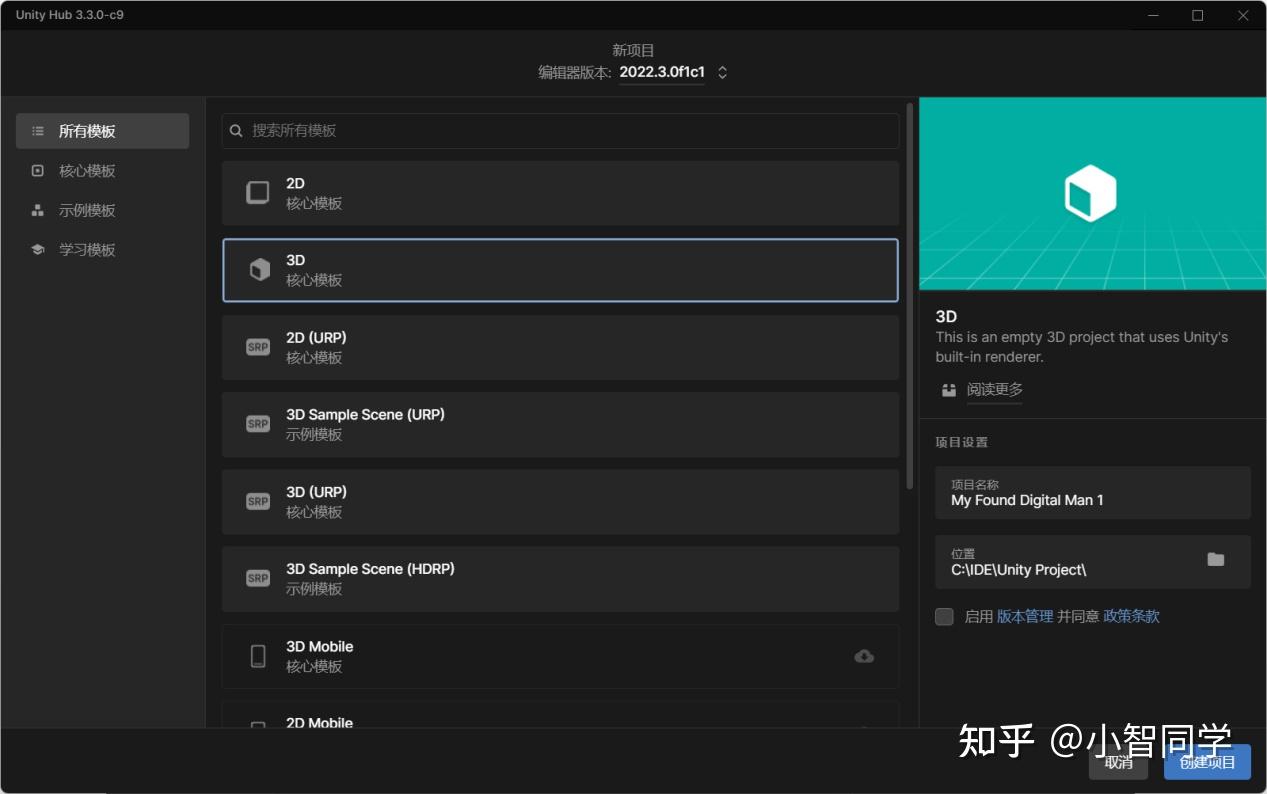The height and width of the screenshot is (794, 1267).
Task: Select the 3D Sample Scene (HDRP) template
Action: point(560,578)
